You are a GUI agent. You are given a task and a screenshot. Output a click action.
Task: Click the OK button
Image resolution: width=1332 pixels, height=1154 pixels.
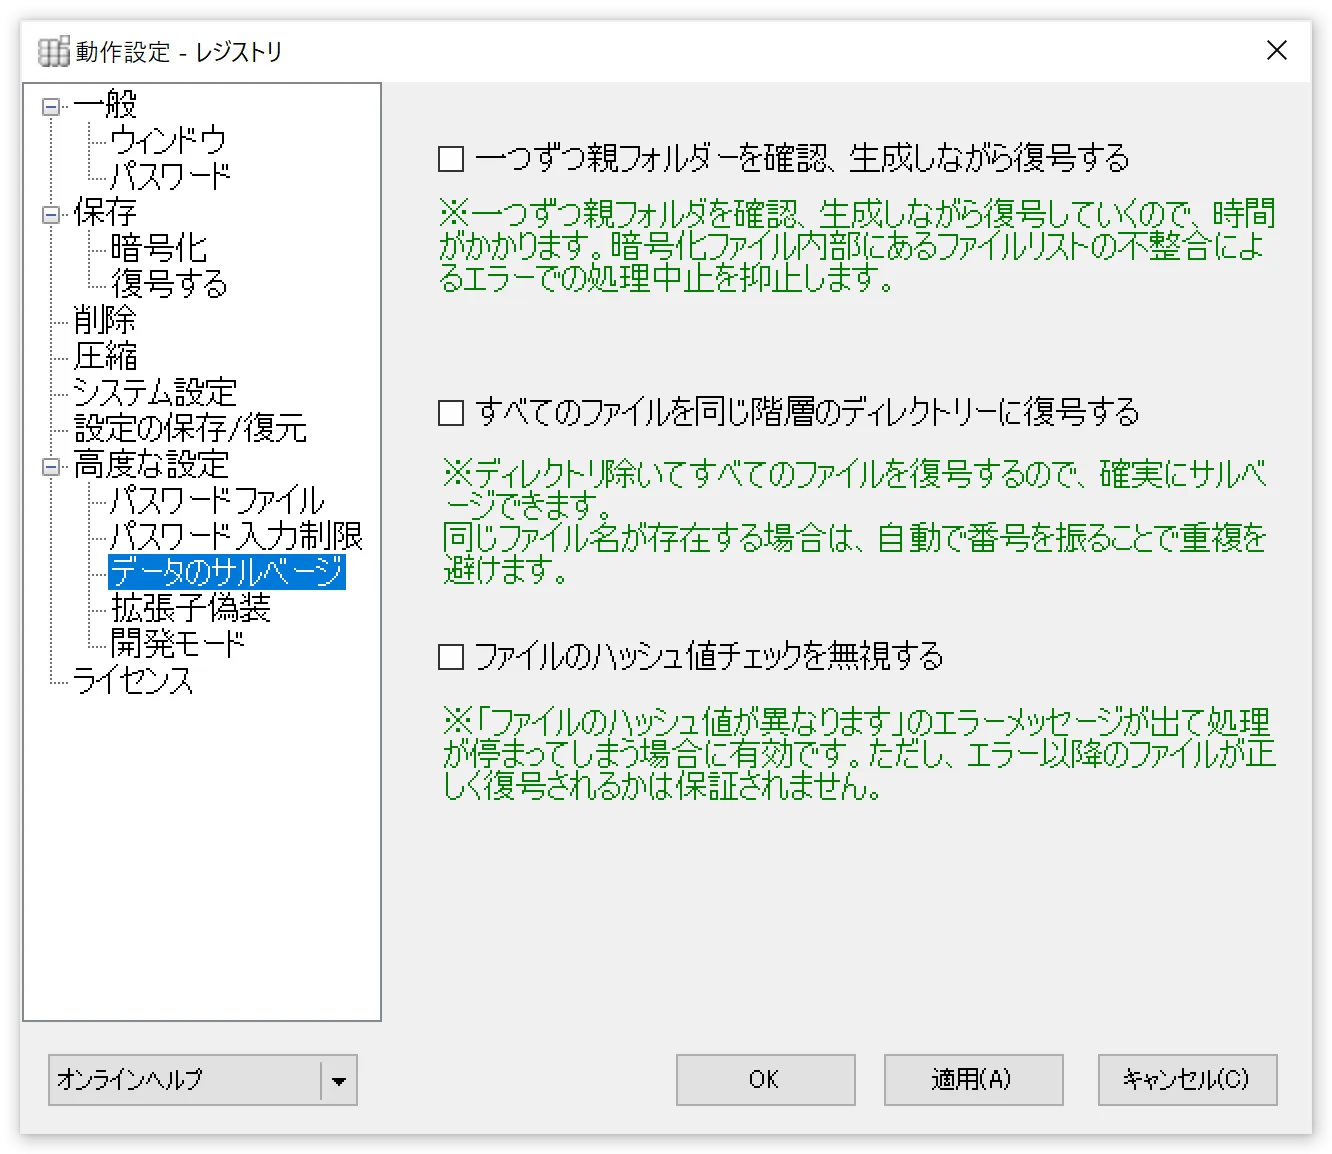click(765, 1080)
